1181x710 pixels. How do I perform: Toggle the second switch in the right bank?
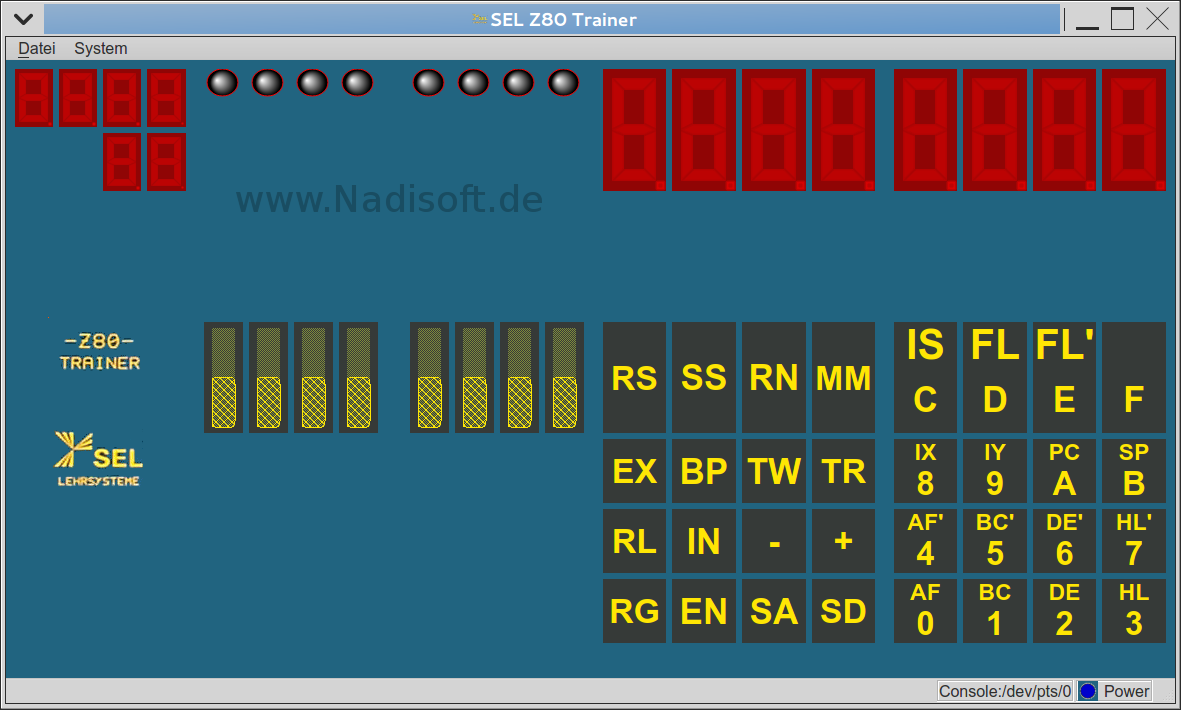(473, 377)
